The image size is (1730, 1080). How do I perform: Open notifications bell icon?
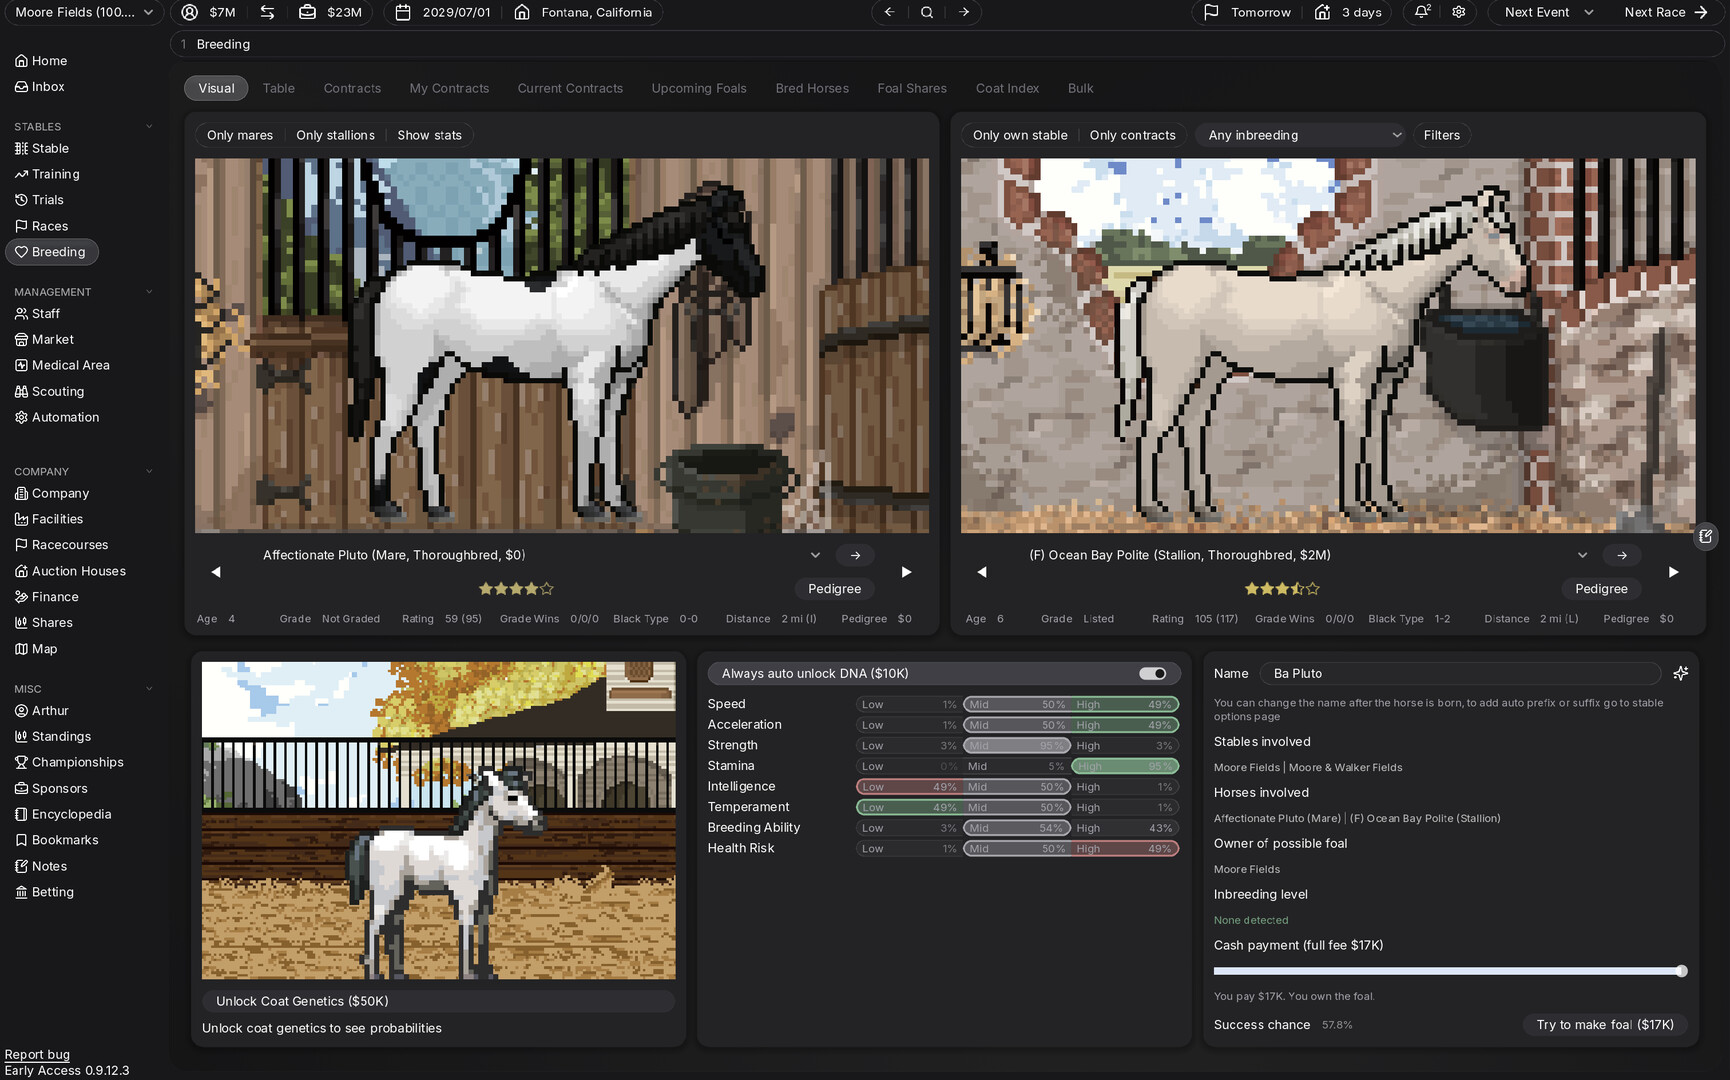coord(1422,12)
